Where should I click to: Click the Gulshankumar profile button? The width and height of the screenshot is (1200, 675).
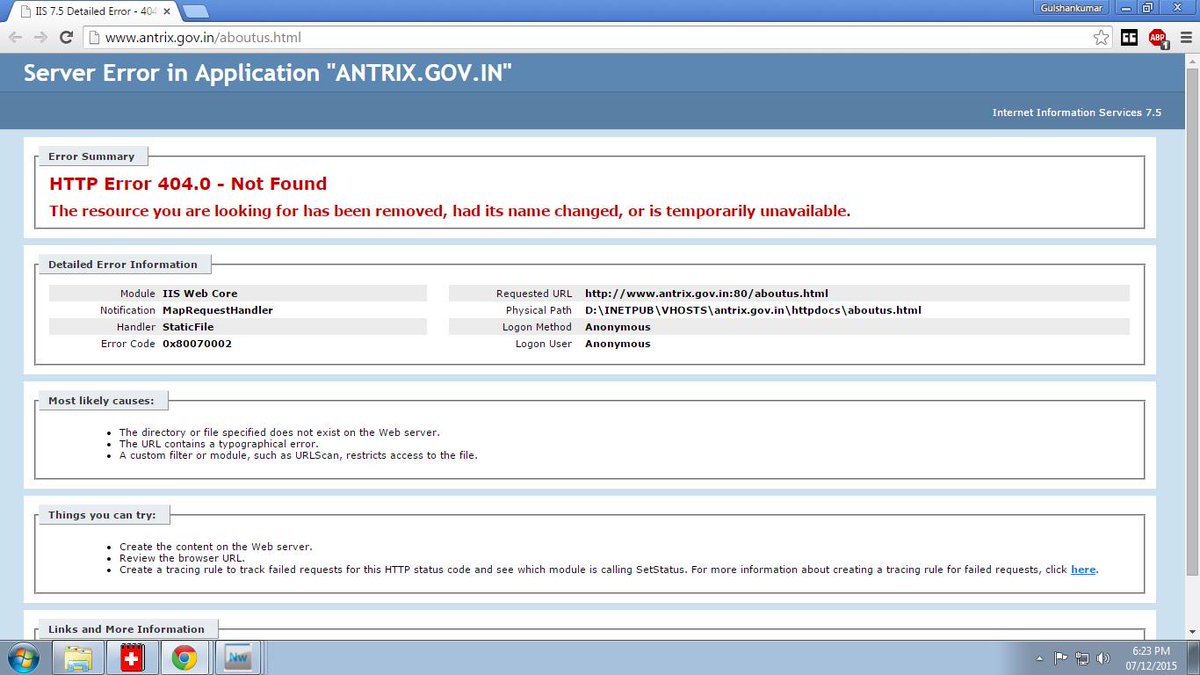pos(1071,7)
